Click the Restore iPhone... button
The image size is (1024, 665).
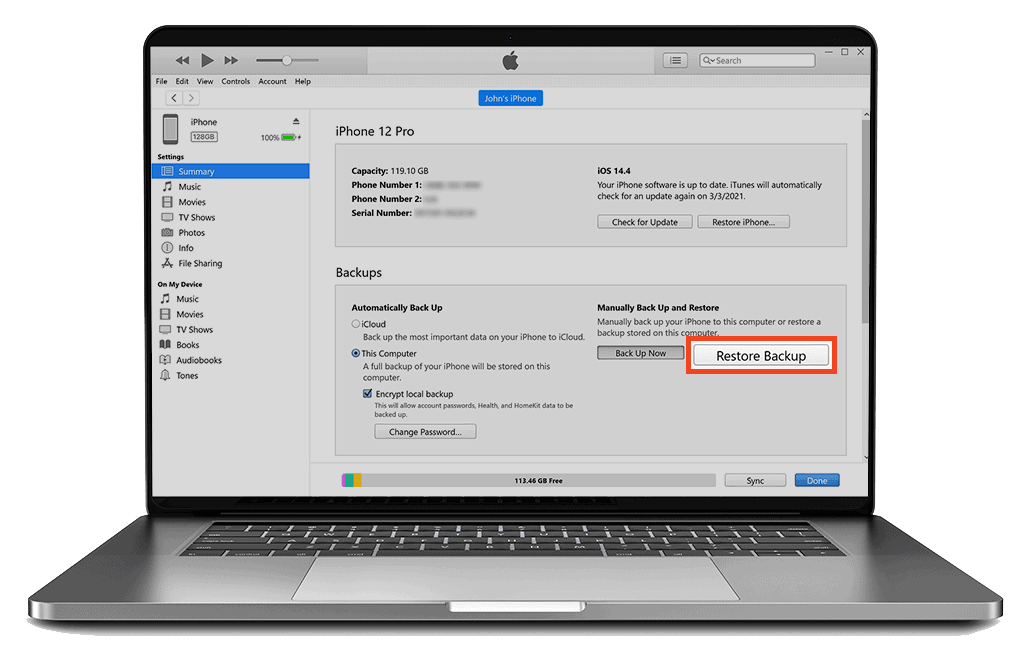[743, 222]
